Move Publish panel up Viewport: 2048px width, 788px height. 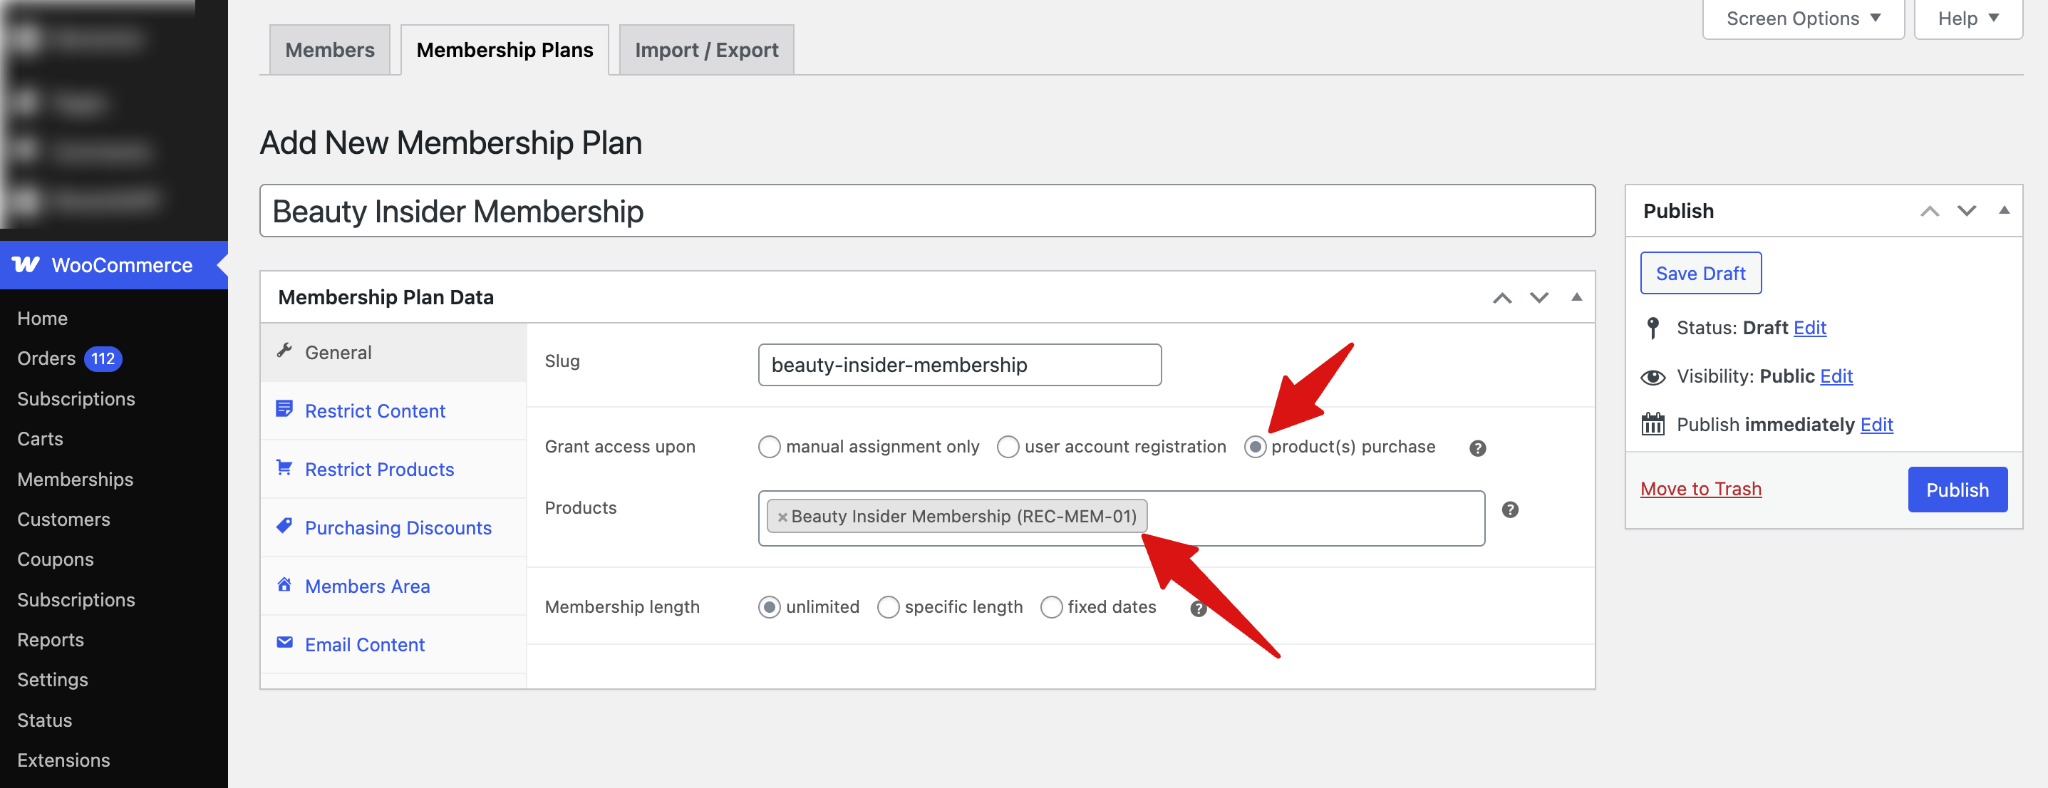[x=1930, y=211]
